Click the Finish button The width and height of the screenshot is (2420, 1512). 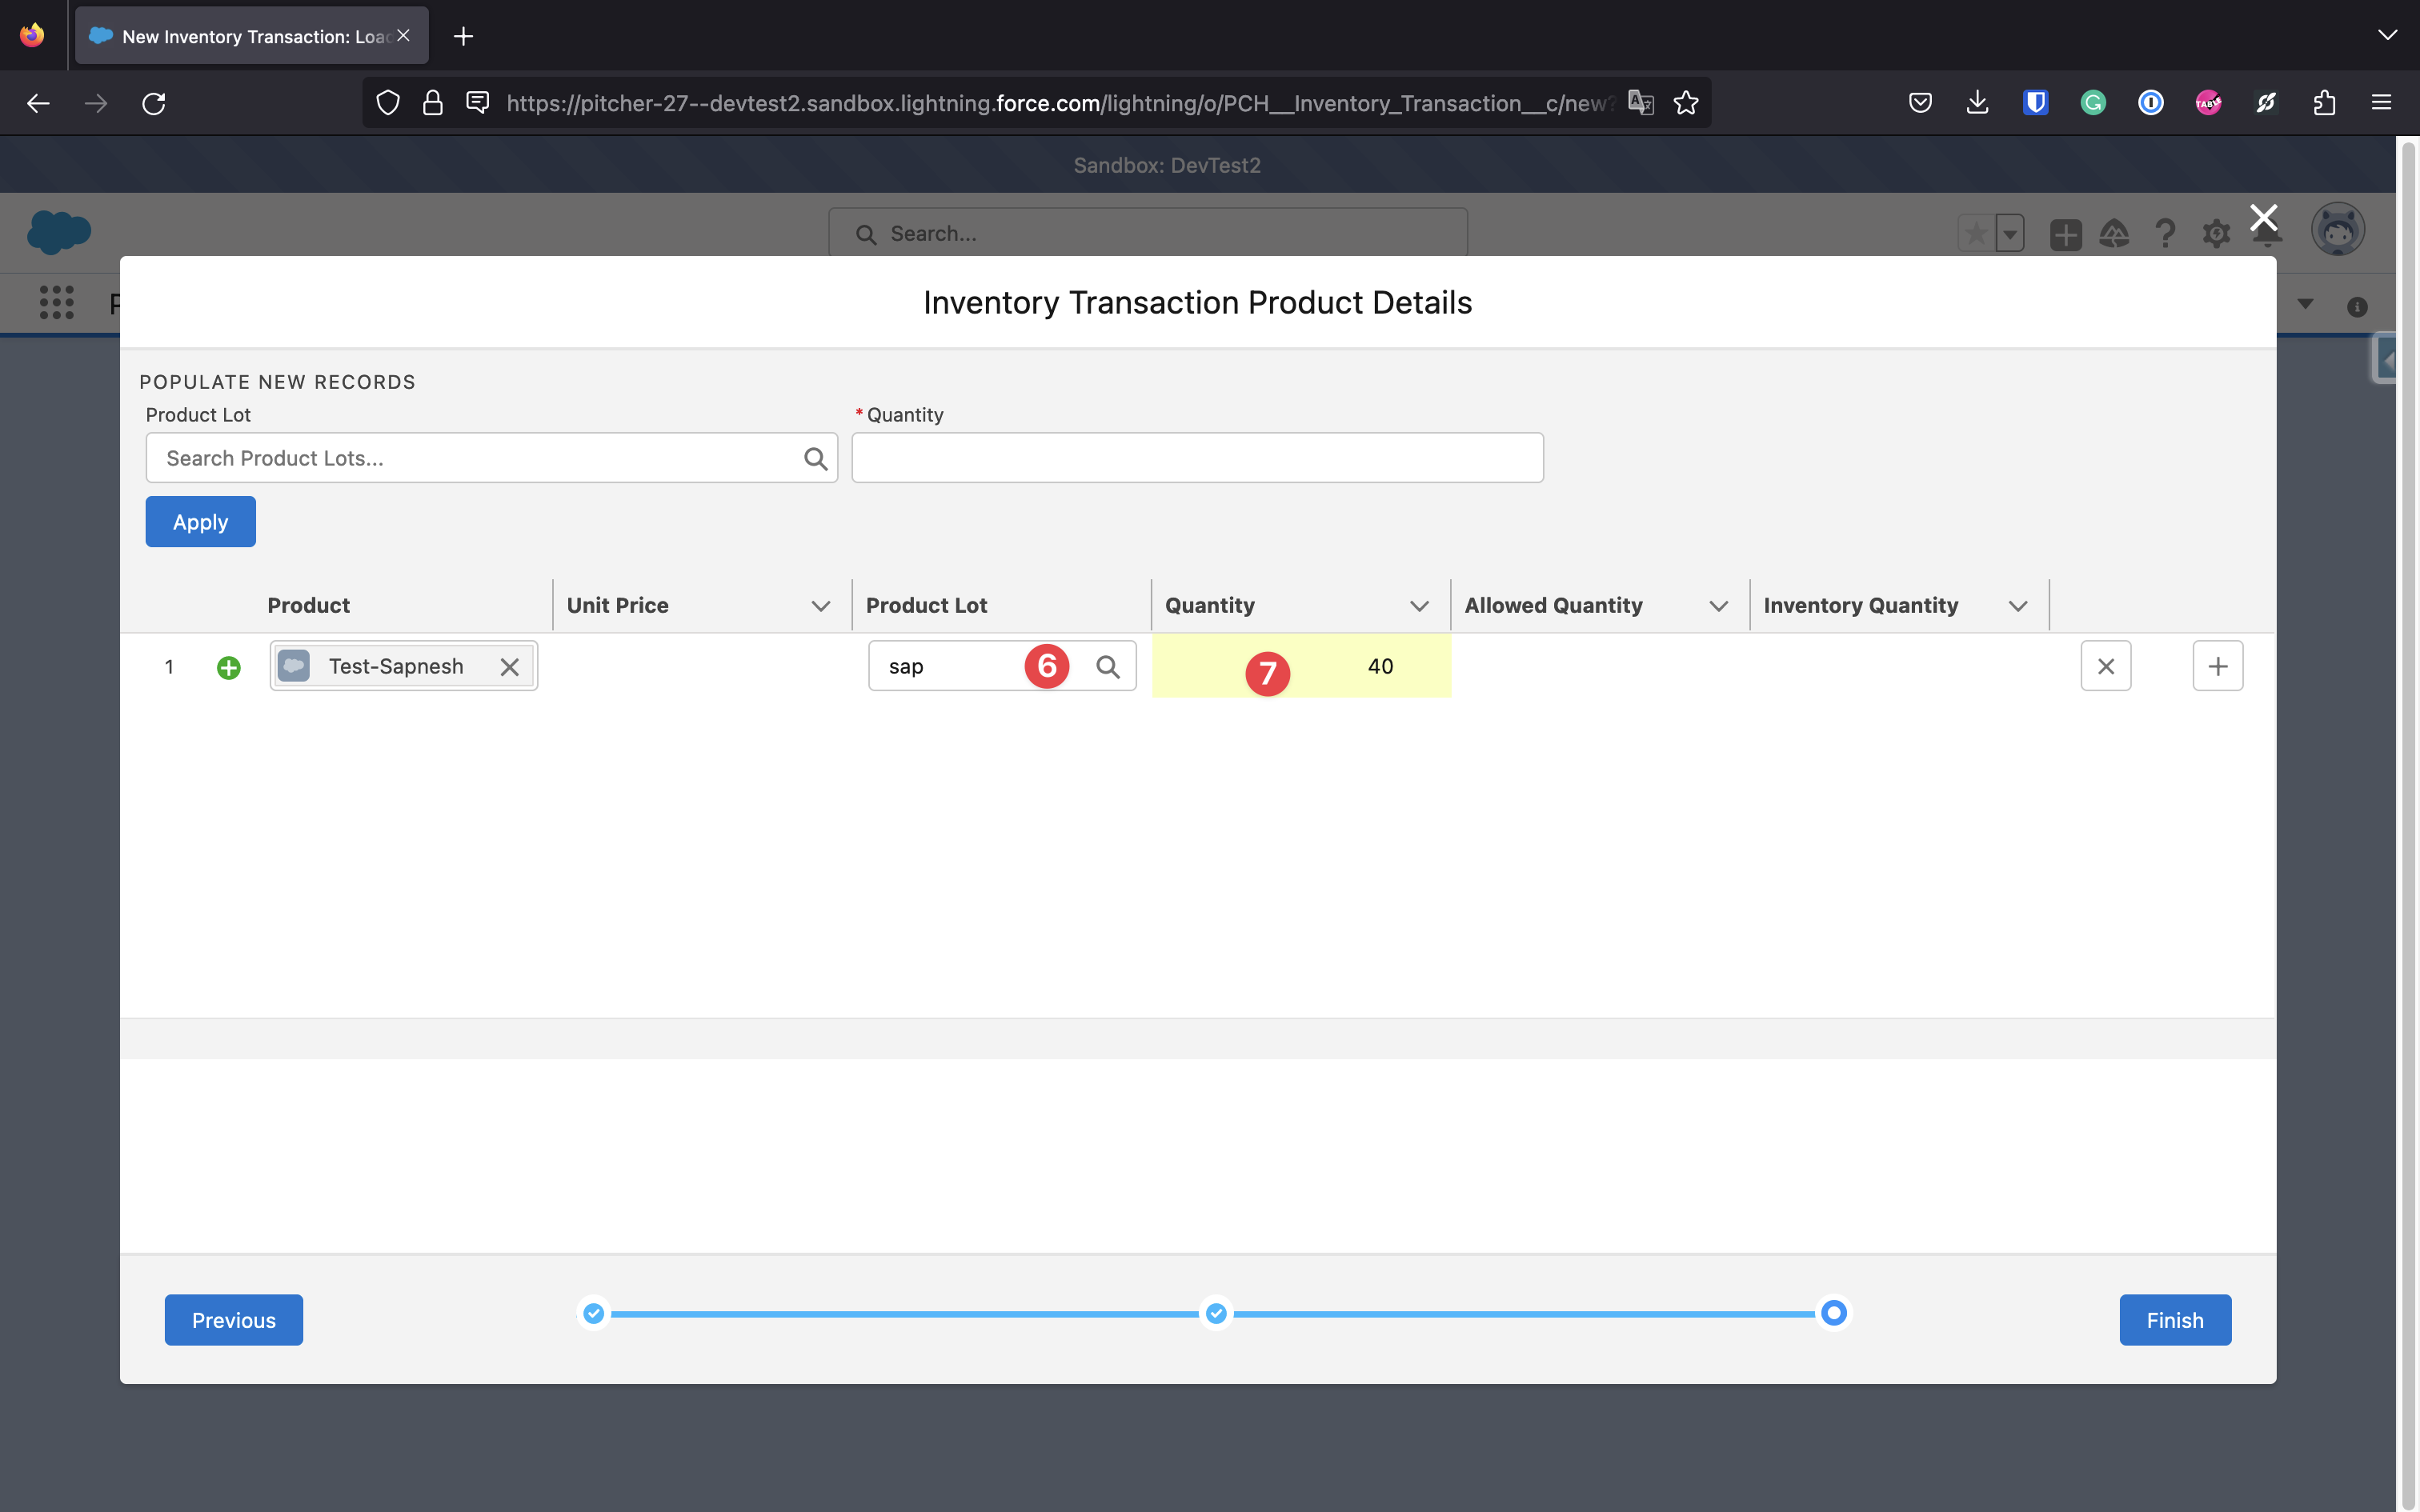click(x=2174, y=1320)
